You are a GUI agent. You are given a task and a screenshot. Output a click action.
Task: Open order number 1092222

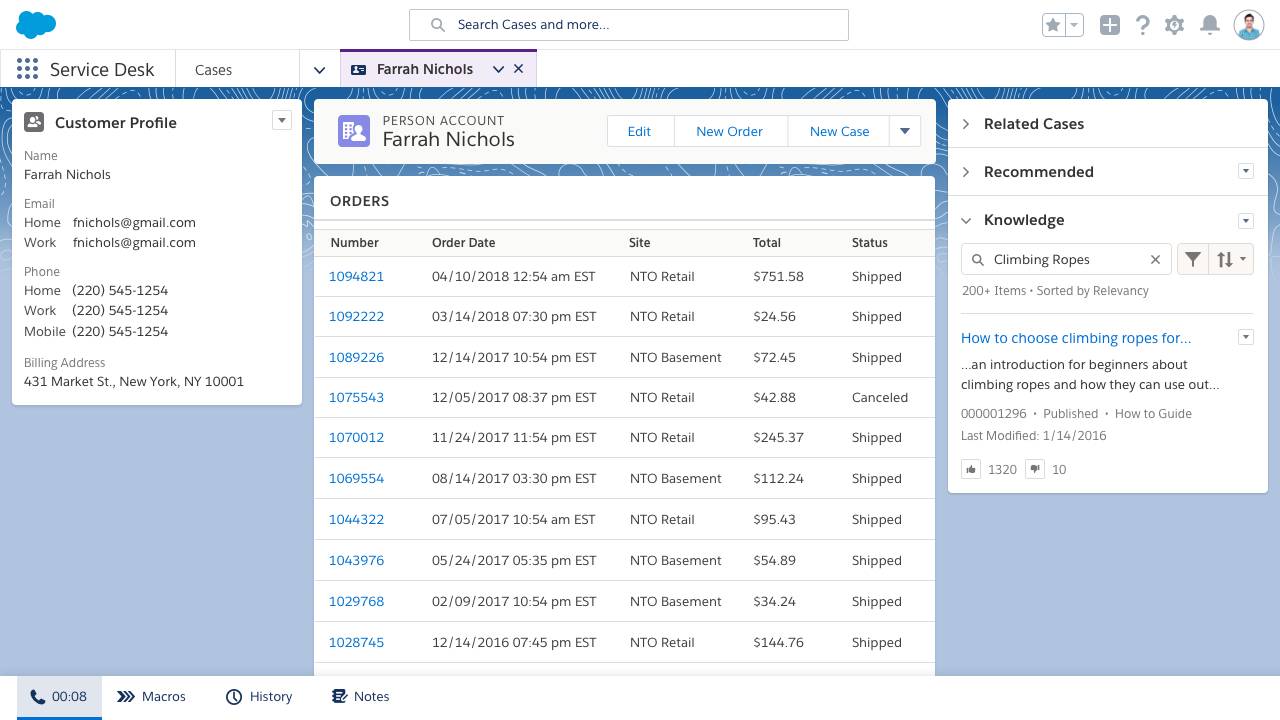[356, 317]
